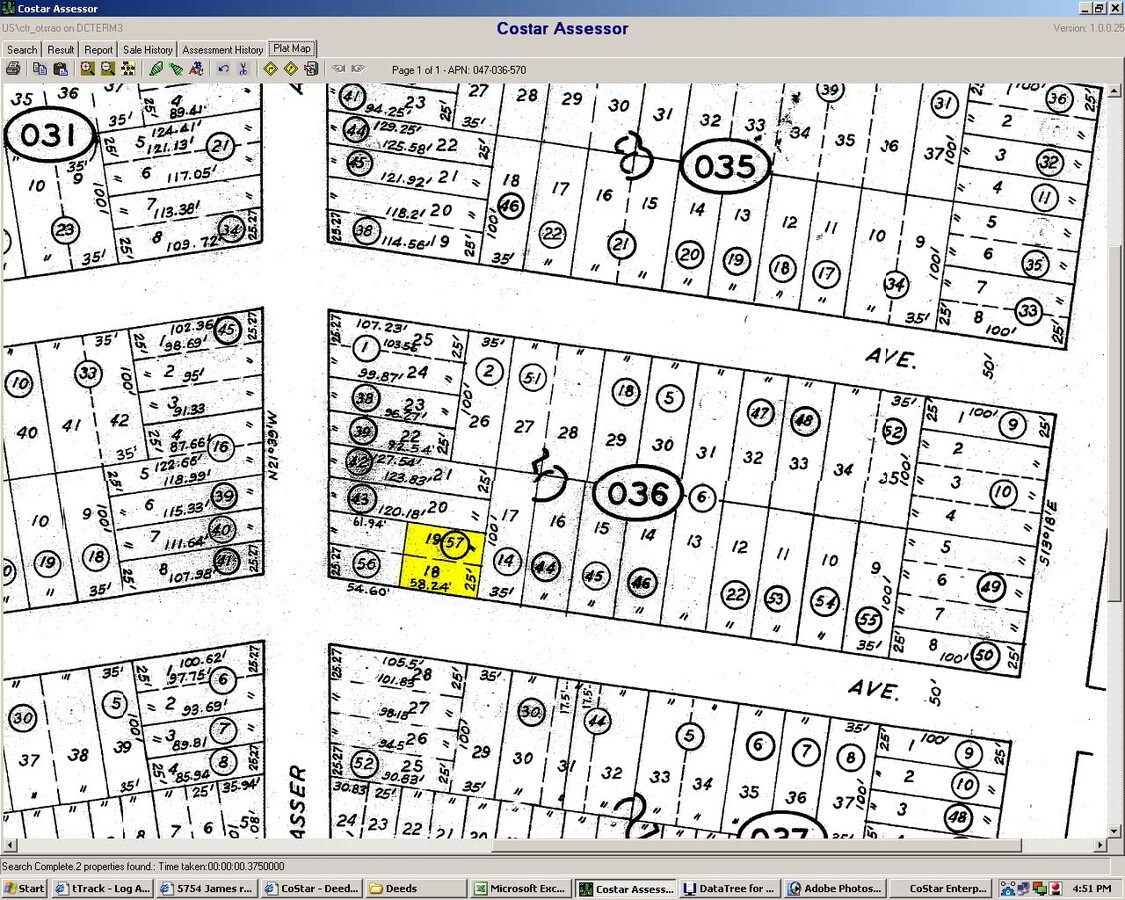Select the scissors cut tool

tap(242, 69)
